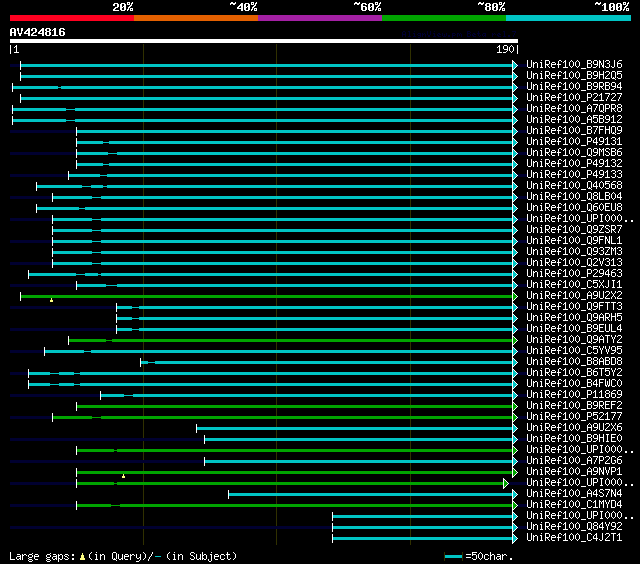Image resolution: width=640 pixels, height=564 pixels.
Task: Click the green alignment bar for UniRef100_B9REF2
Action: point(297,406)
